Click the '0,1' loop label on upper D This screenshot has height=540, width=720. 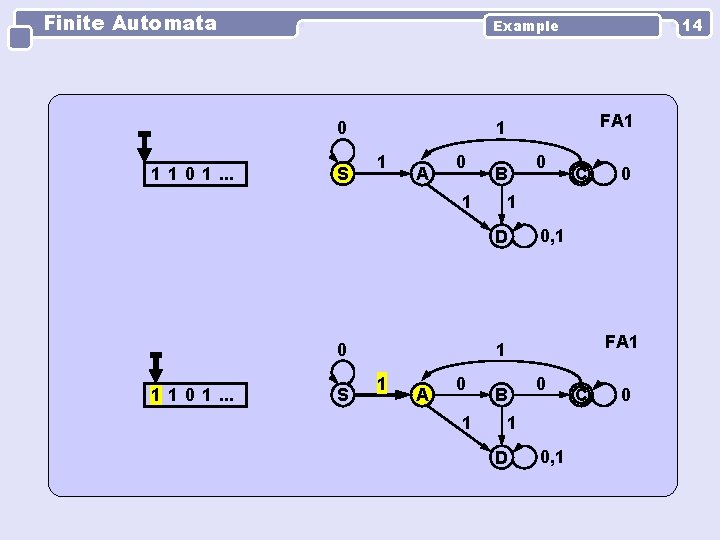click(x=551, y=236)
